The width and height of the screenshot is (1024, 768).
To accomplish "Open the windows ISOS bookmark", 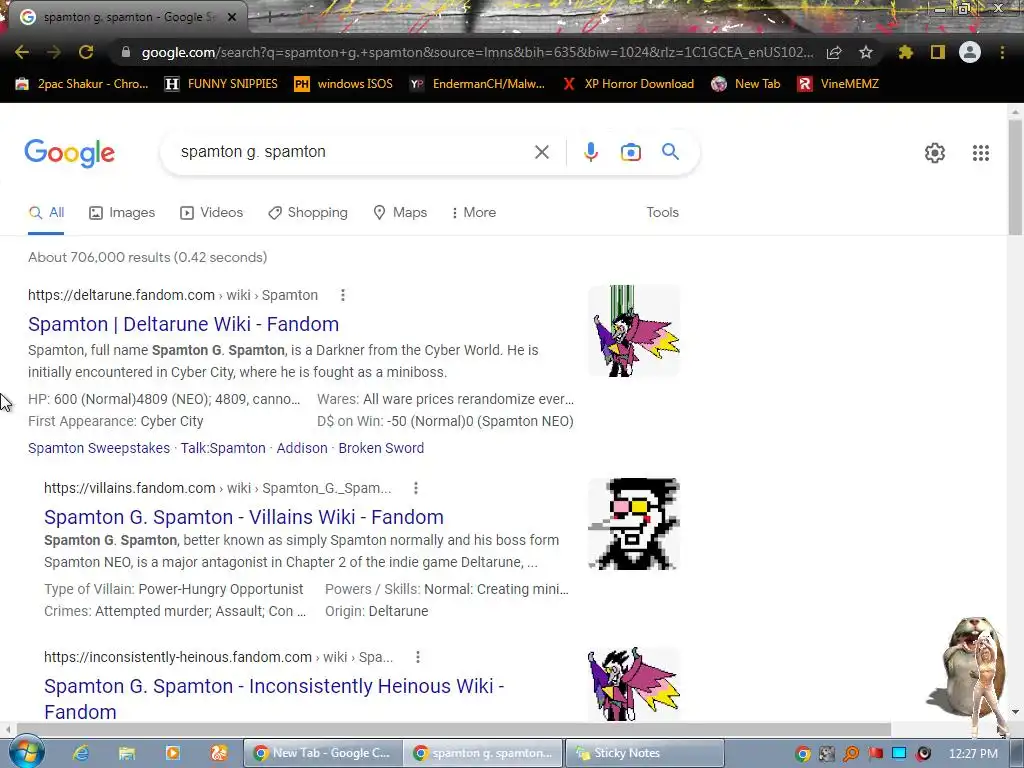I will click(x=344, y=84).
